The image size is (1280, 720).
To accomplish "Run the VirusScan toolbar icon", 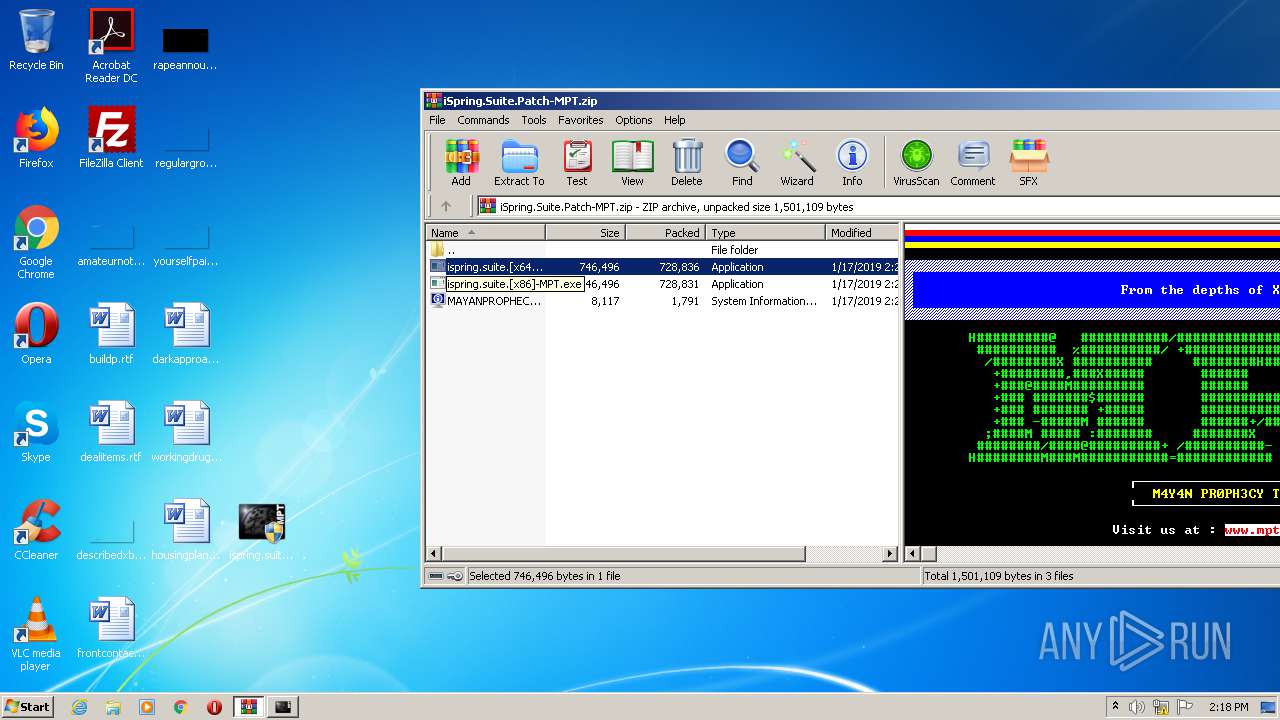I will pyautogui.click(x=916, y=163).
